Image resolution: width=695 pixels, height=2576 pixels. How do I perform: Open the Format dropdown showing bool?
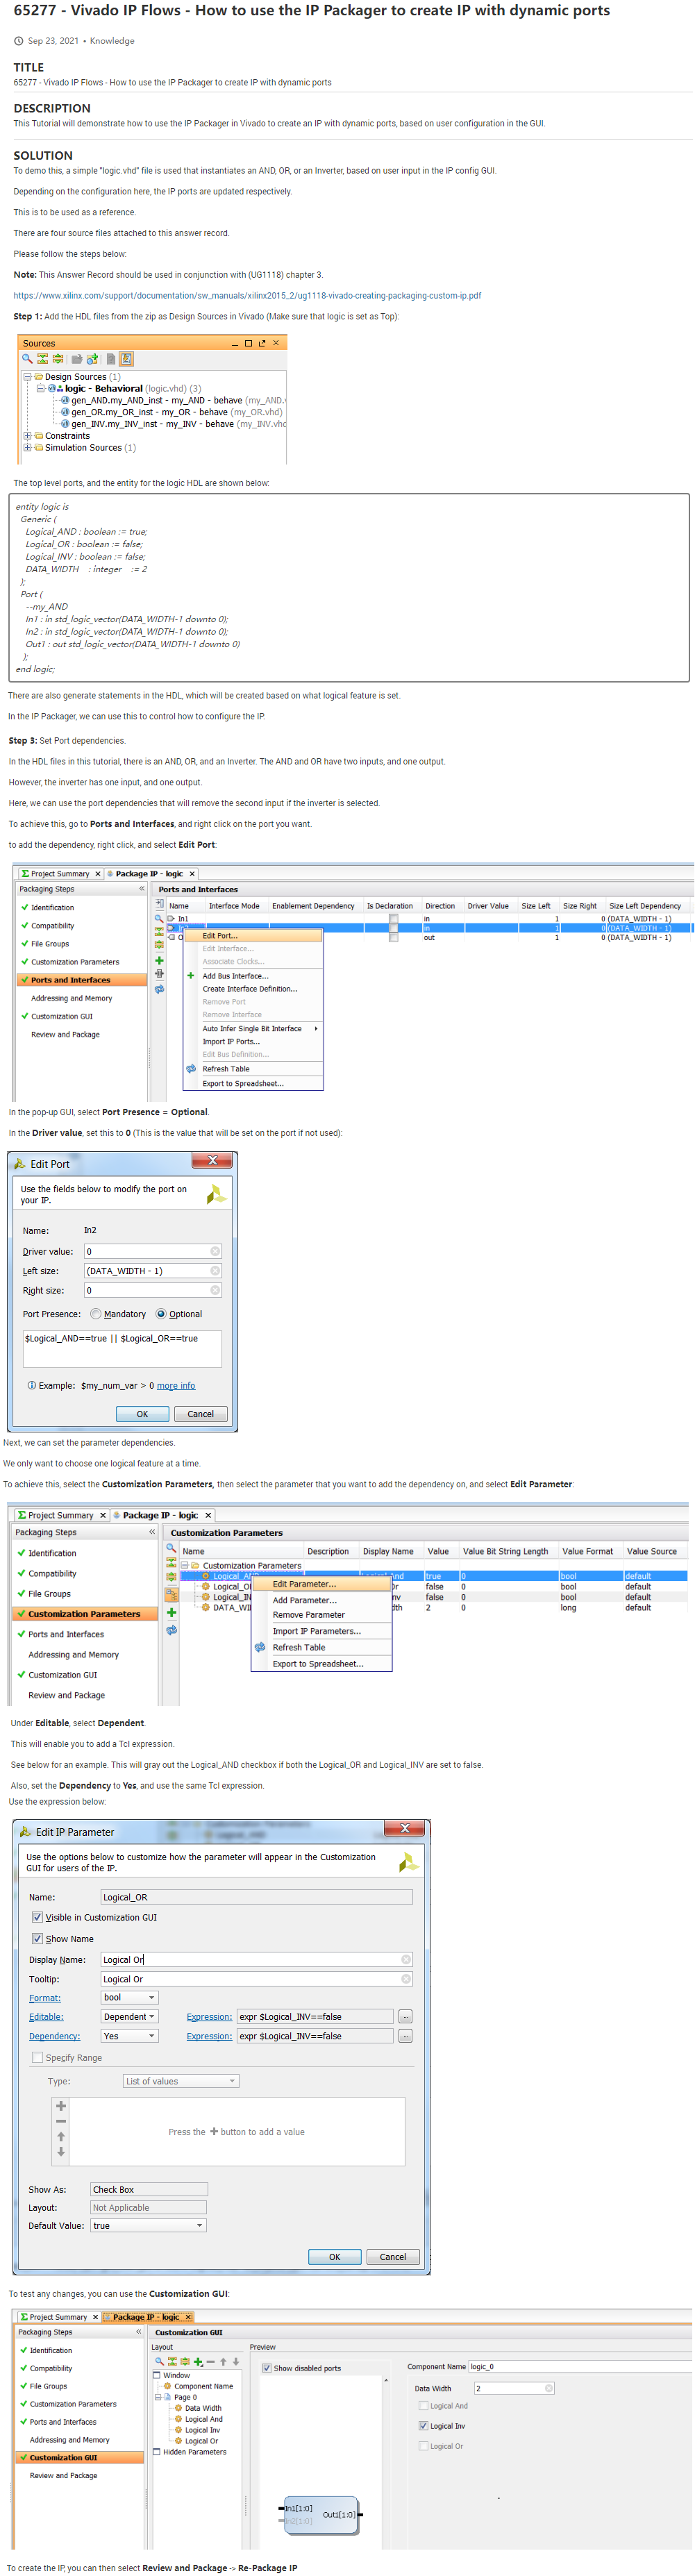coord(130,1998)
